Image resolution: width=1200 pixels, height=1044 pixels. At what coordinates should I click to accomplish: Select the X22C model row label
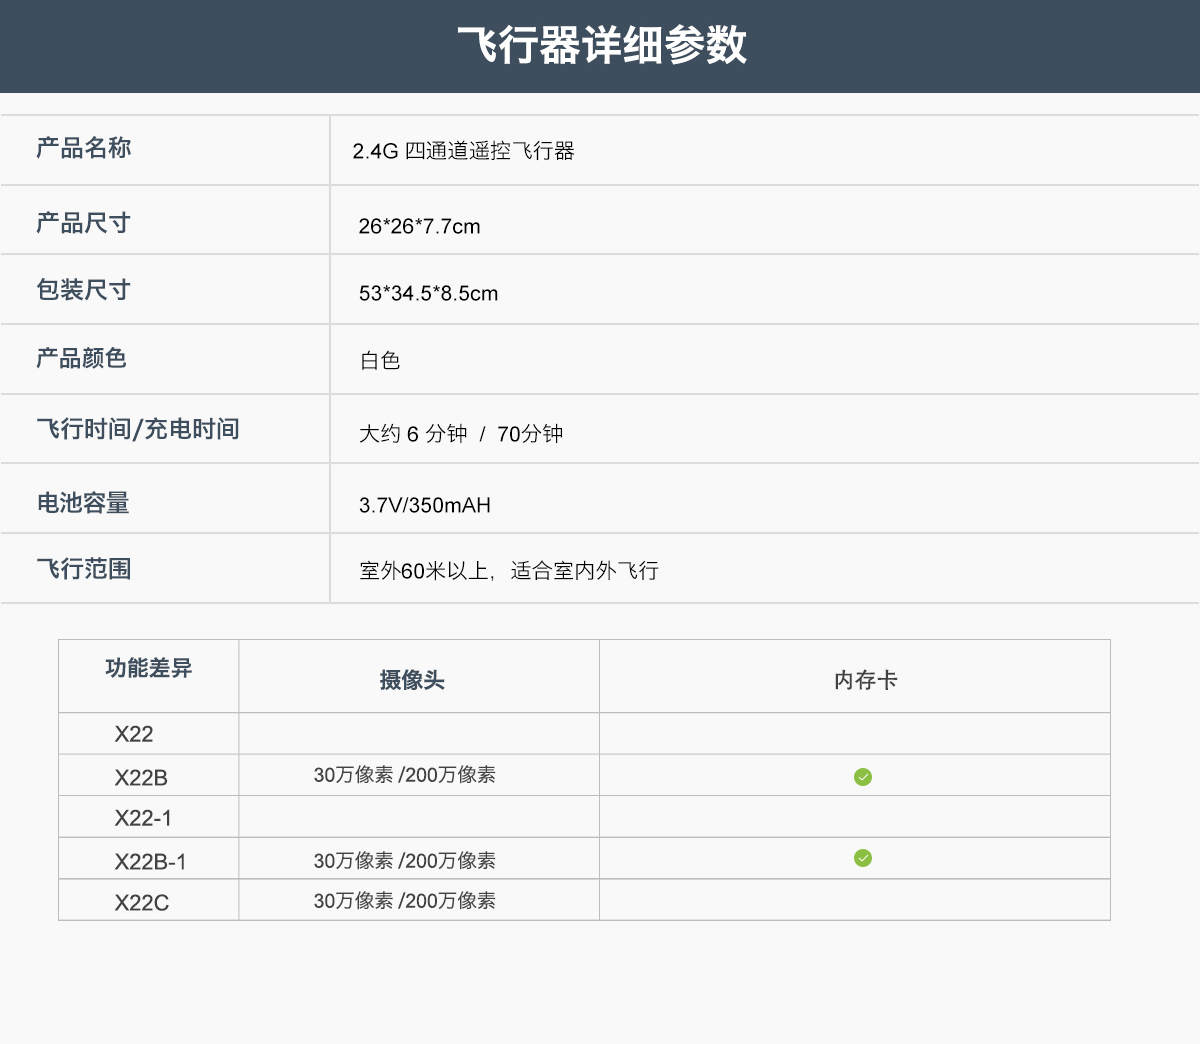tap(142, 903)
